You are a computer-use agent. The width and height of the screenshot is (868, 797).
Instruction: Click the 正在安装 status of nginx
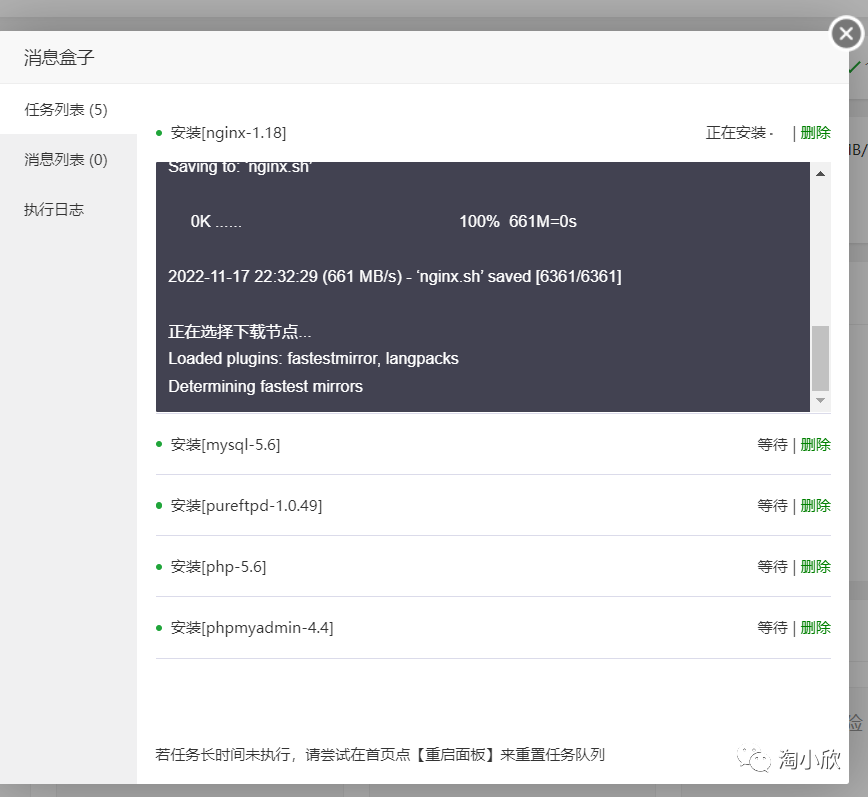tap(738, 133)
